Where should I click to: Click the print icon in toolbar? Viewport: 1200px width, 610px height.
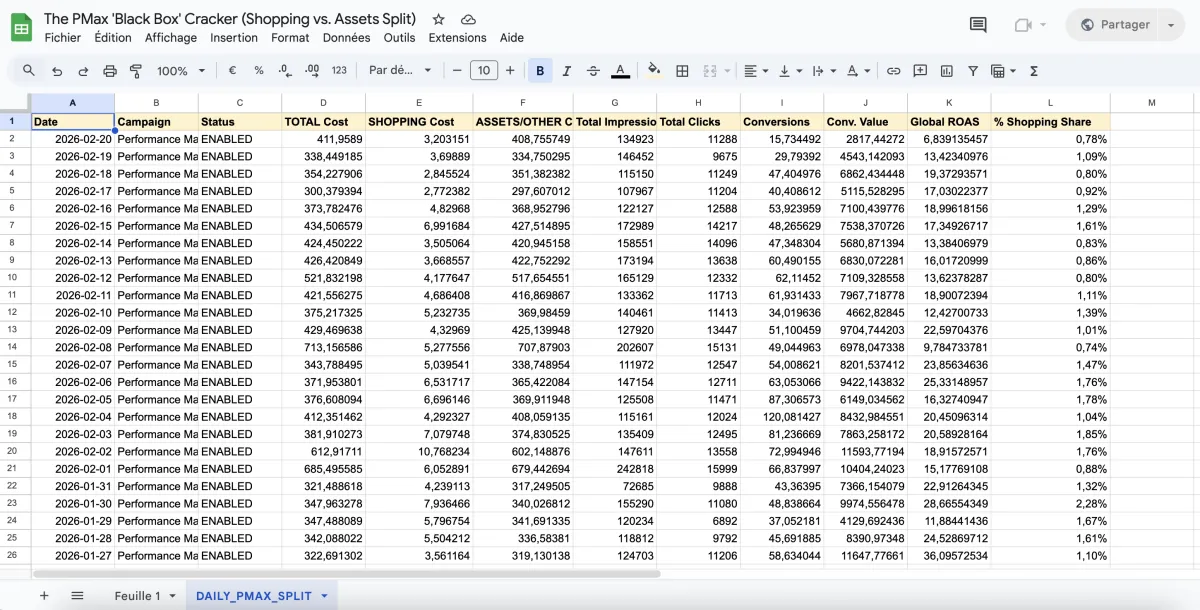coord(110,71)
